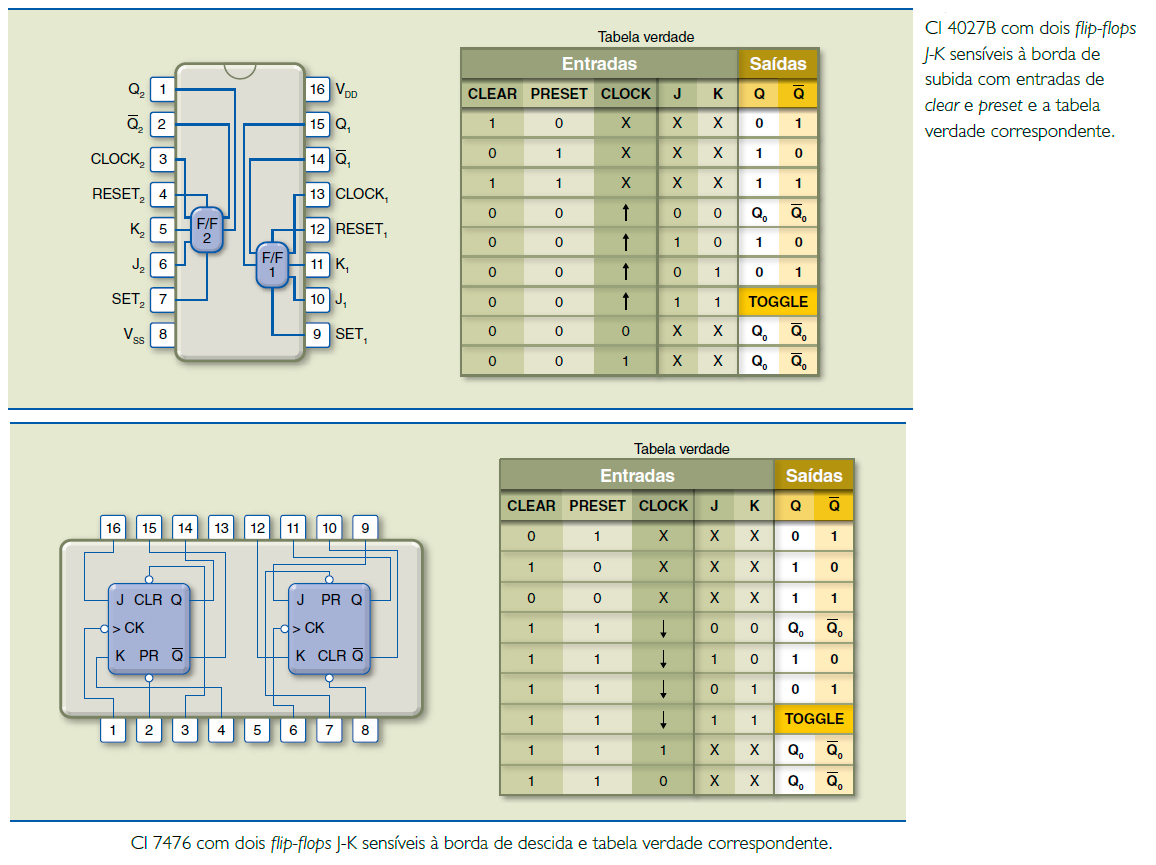Click pin 4 labeled RESET2
Screen dimensions: 1156x865
click(162, 195)
